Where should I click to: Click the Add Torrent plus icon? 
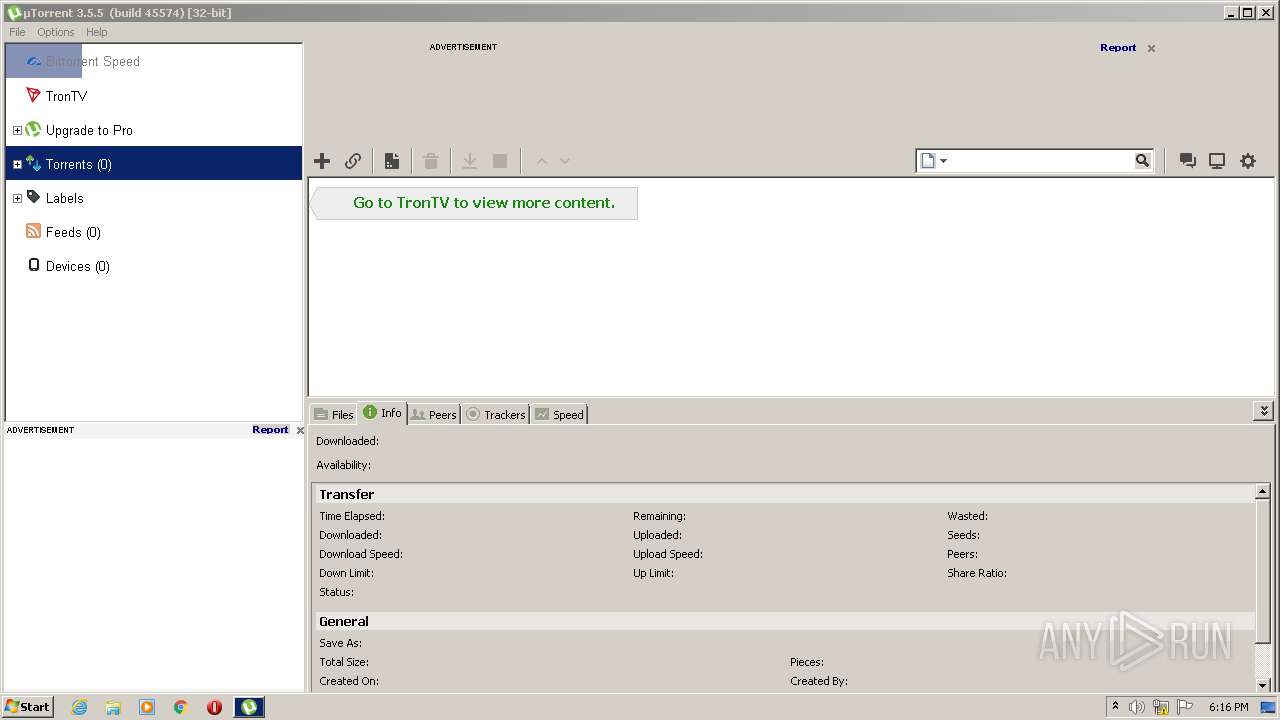[322, 161]
